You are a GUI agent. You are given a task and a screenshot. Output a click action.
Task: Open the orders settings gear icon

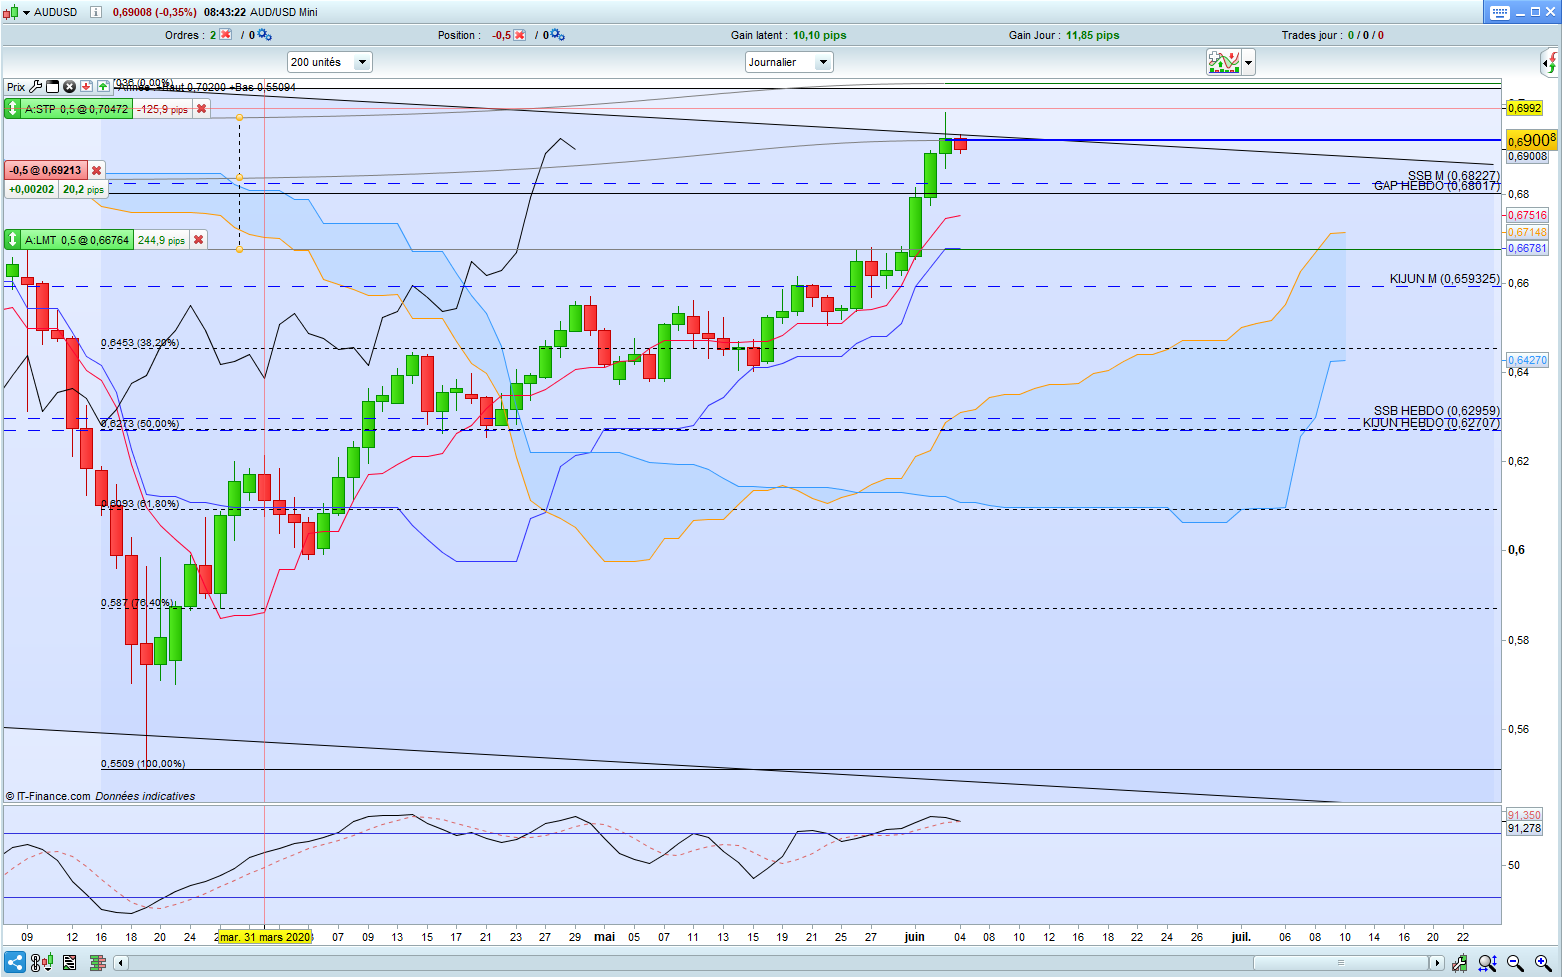pyautogui.click(x=264, y=35)
